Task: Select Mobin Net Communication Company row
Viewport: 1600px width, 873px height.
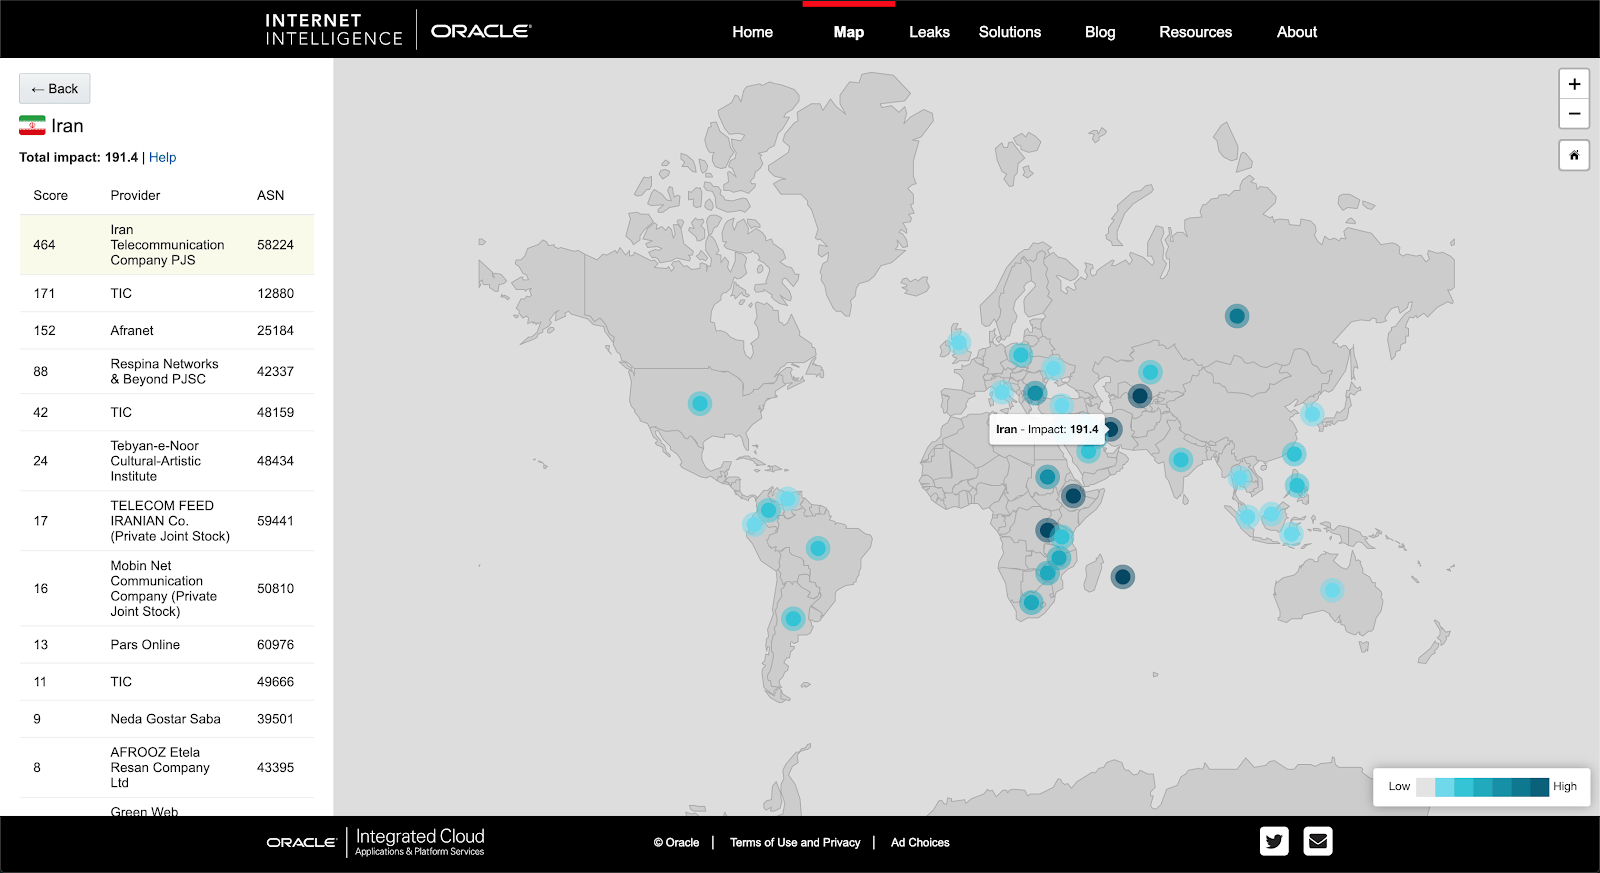Action: pos(167,589)
